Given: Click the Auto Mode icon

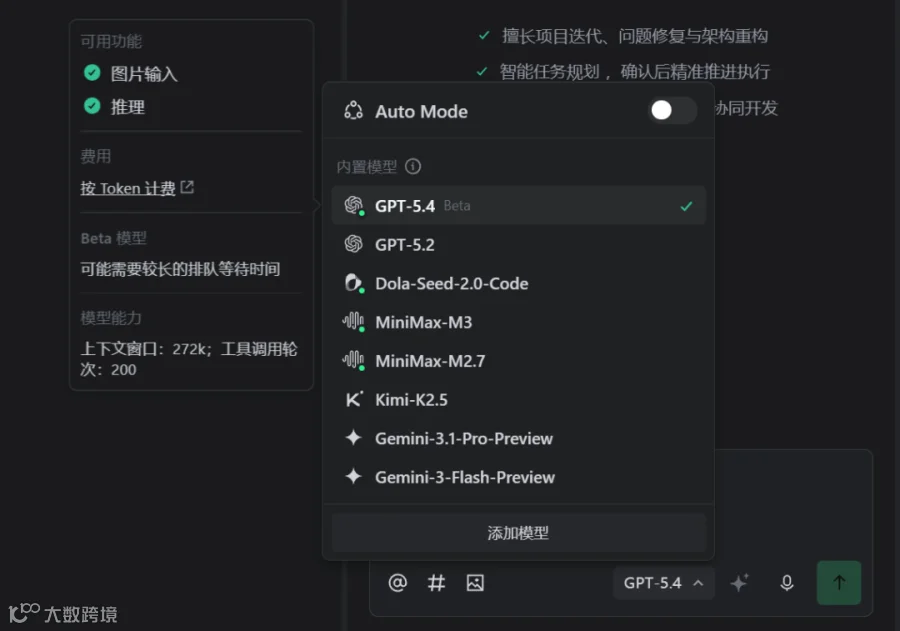Looking at the screenshot, I should point(353,111).
